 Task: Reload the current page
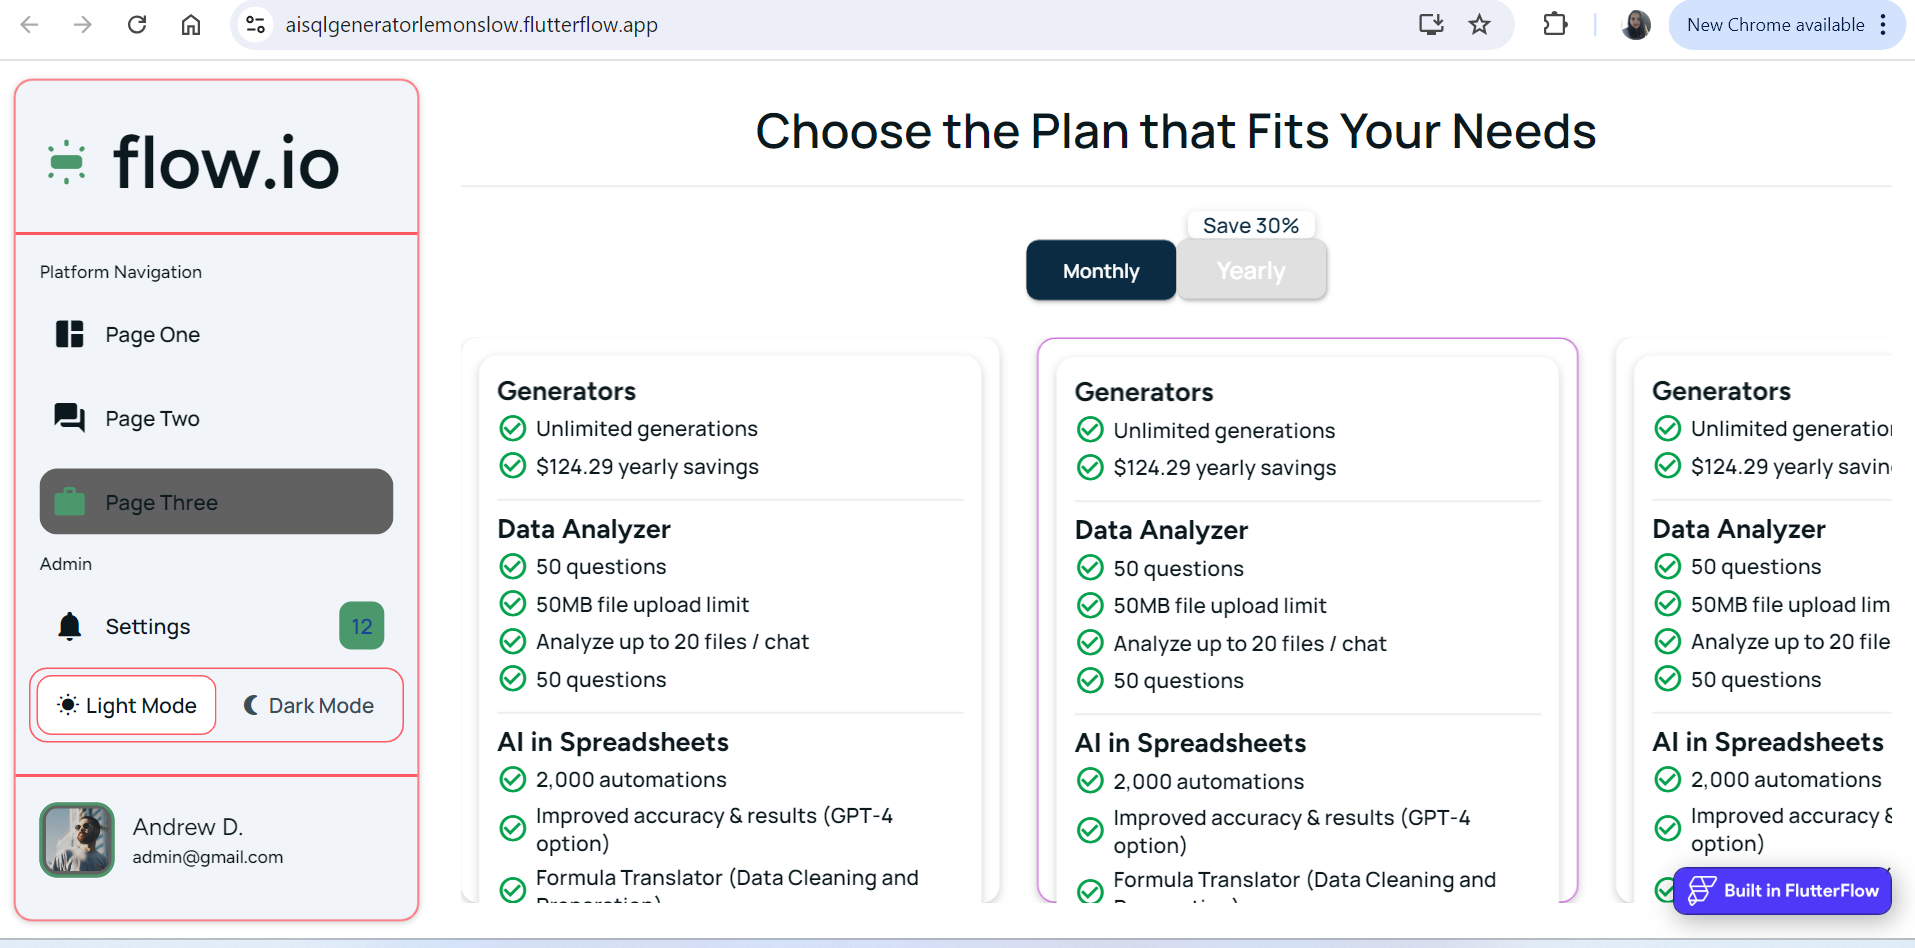[137, 25]
